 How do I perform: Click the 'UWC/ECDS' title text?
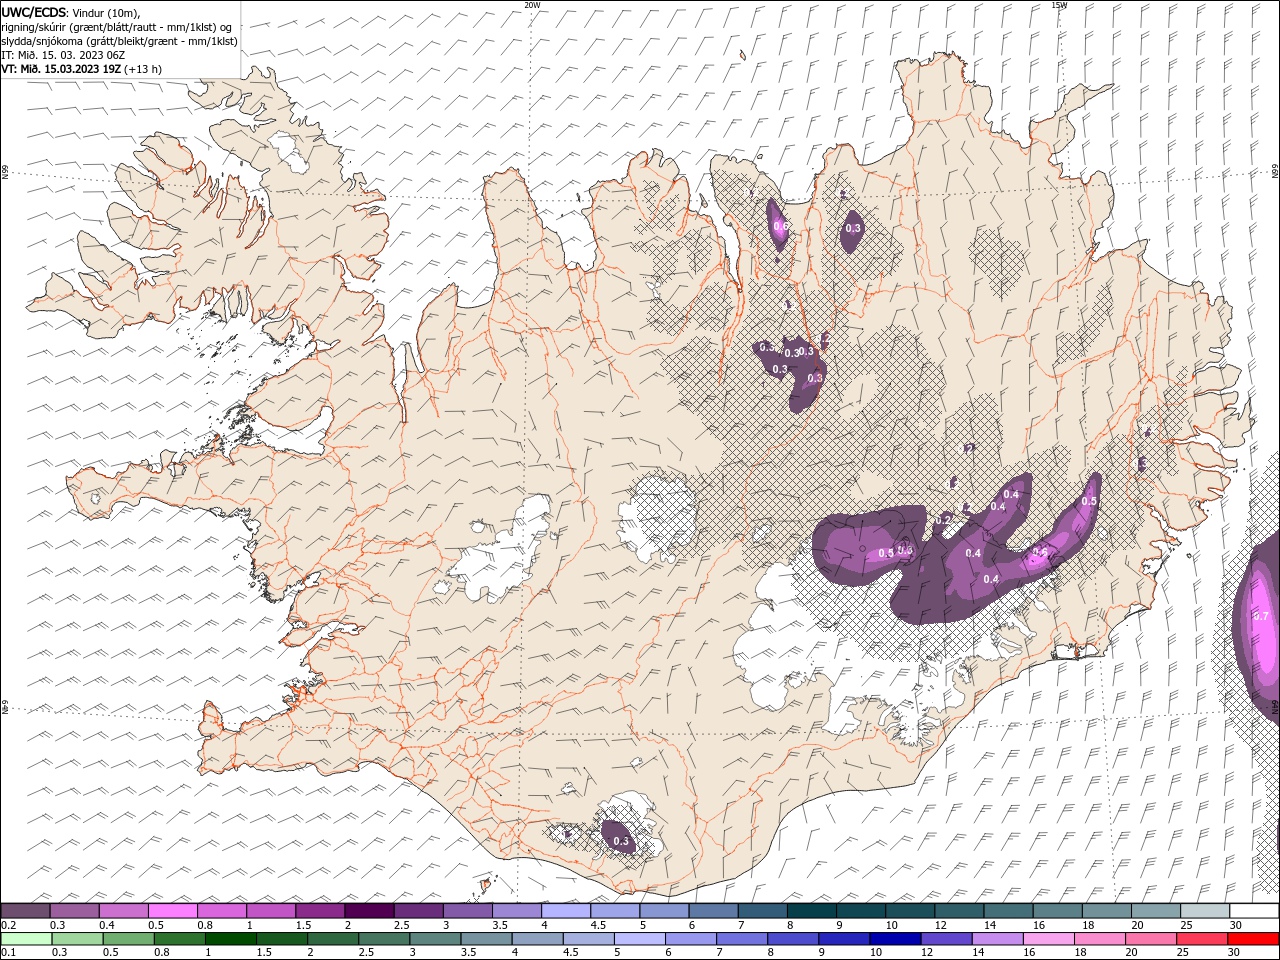coord(34,12)
